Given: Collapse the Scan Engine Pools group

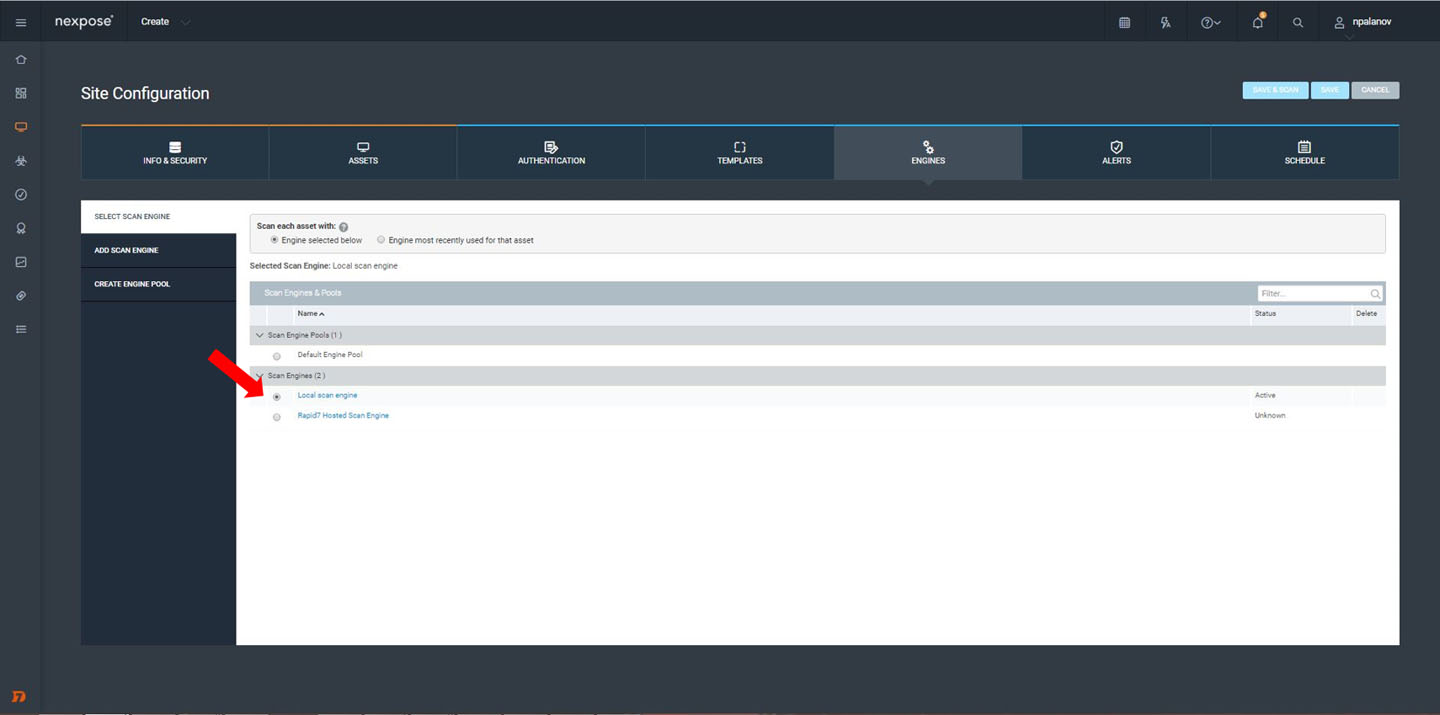Looking at the screenshot, I should (260, 335).
